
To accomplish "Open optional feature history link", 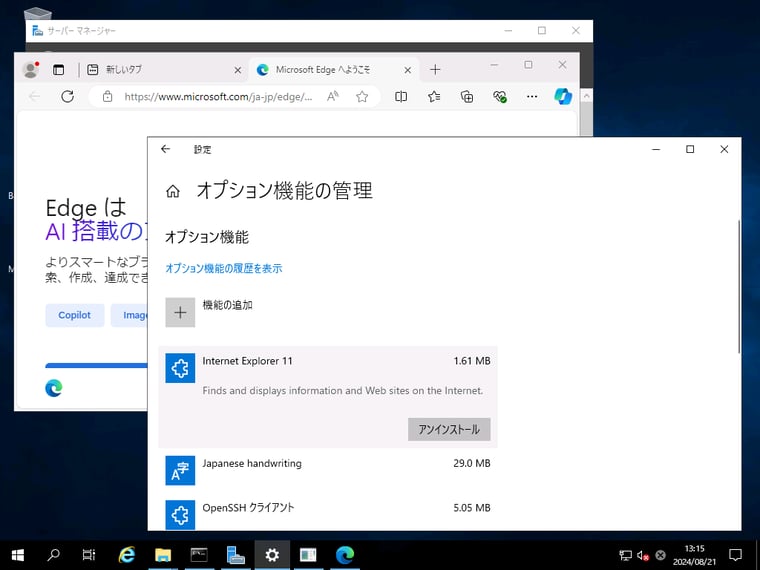I will (223, 268).
